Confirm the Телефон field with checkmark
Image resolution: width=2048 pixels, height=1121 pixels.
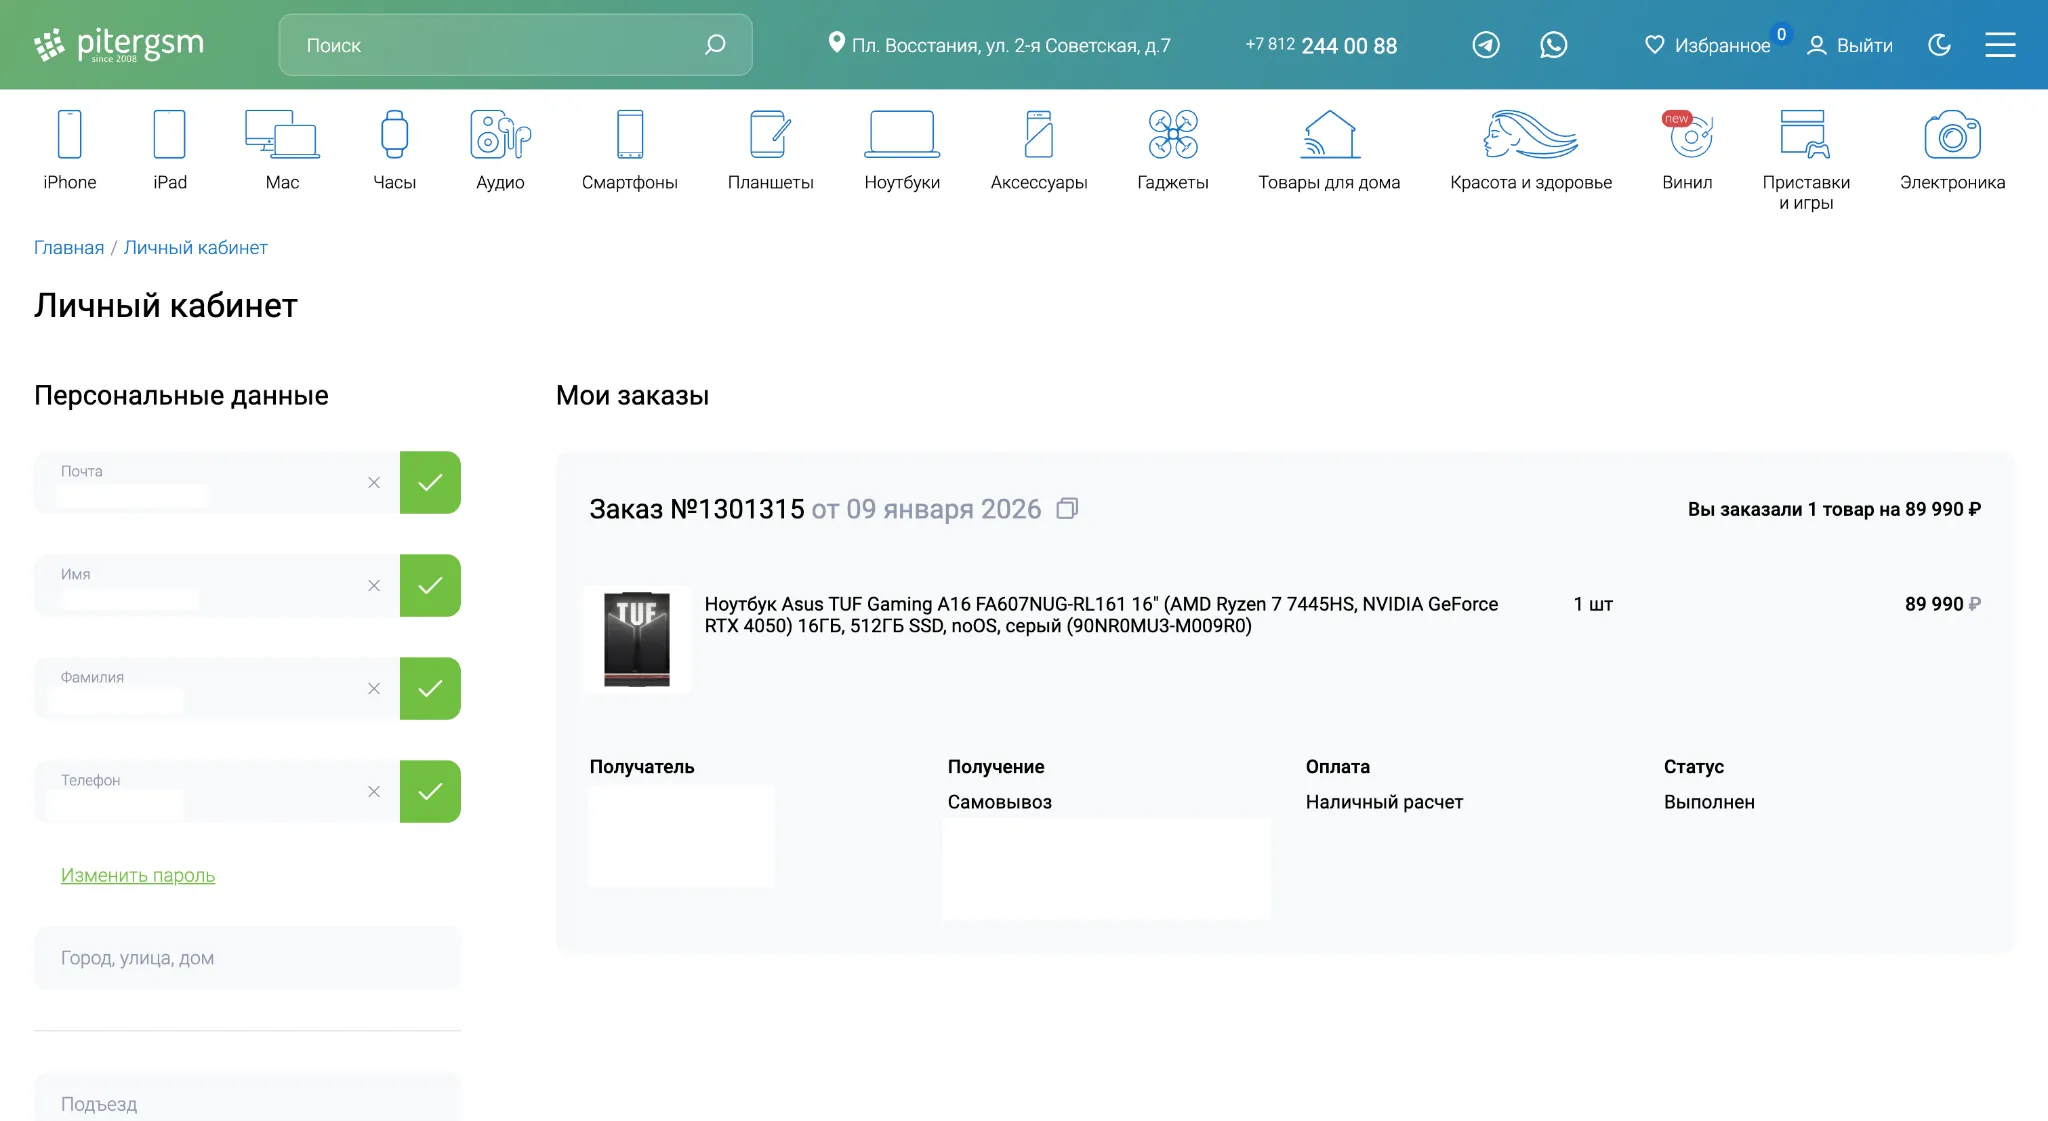click(x=430, y=792)
